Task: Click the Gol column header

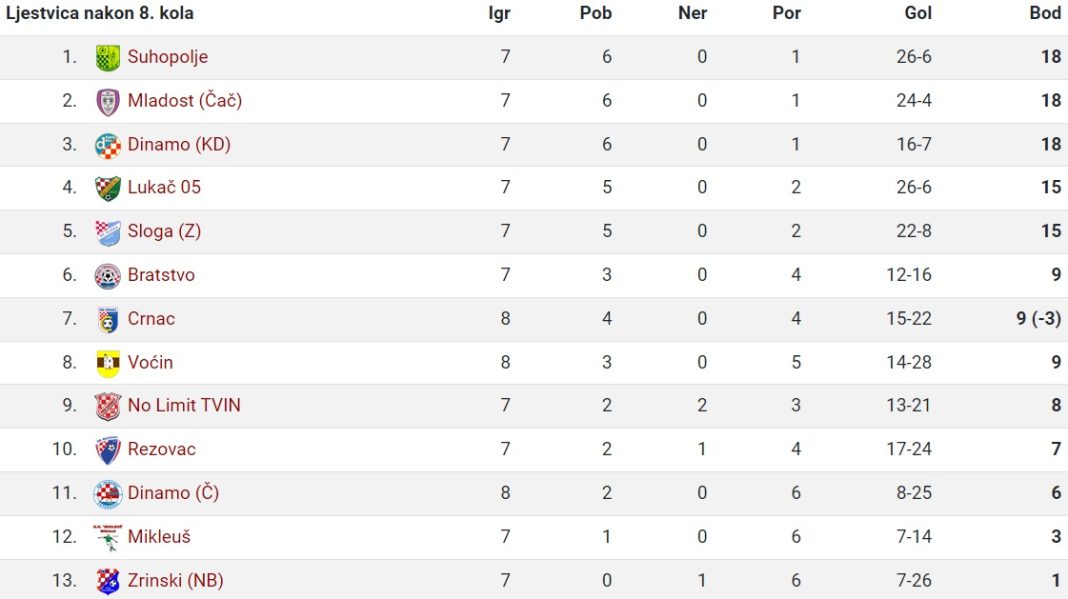Action: click(917, 13)
